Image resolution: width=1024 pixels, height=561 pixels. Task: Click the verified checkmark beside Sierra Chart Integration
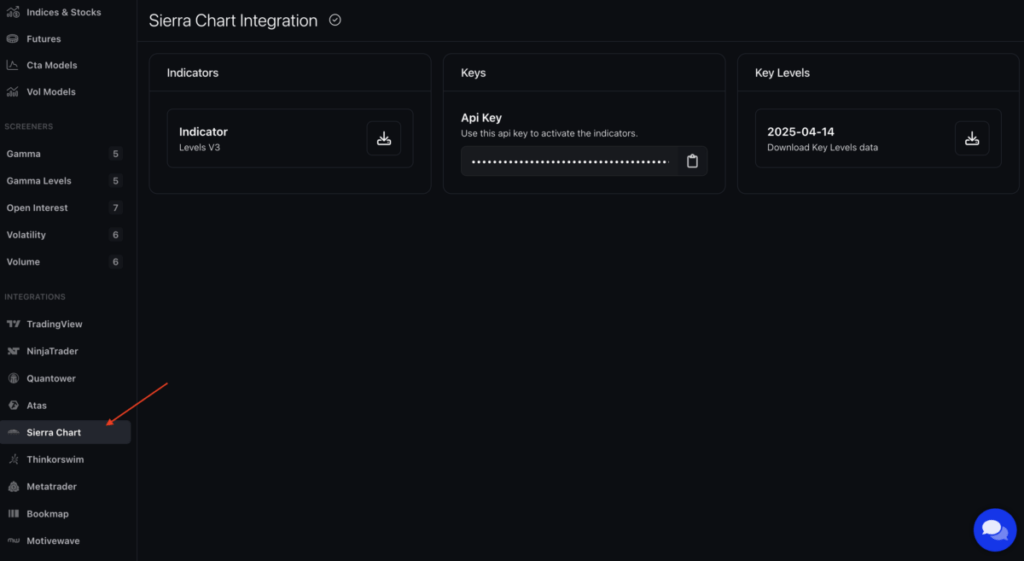pyautogui.click(x=335, y=20)
